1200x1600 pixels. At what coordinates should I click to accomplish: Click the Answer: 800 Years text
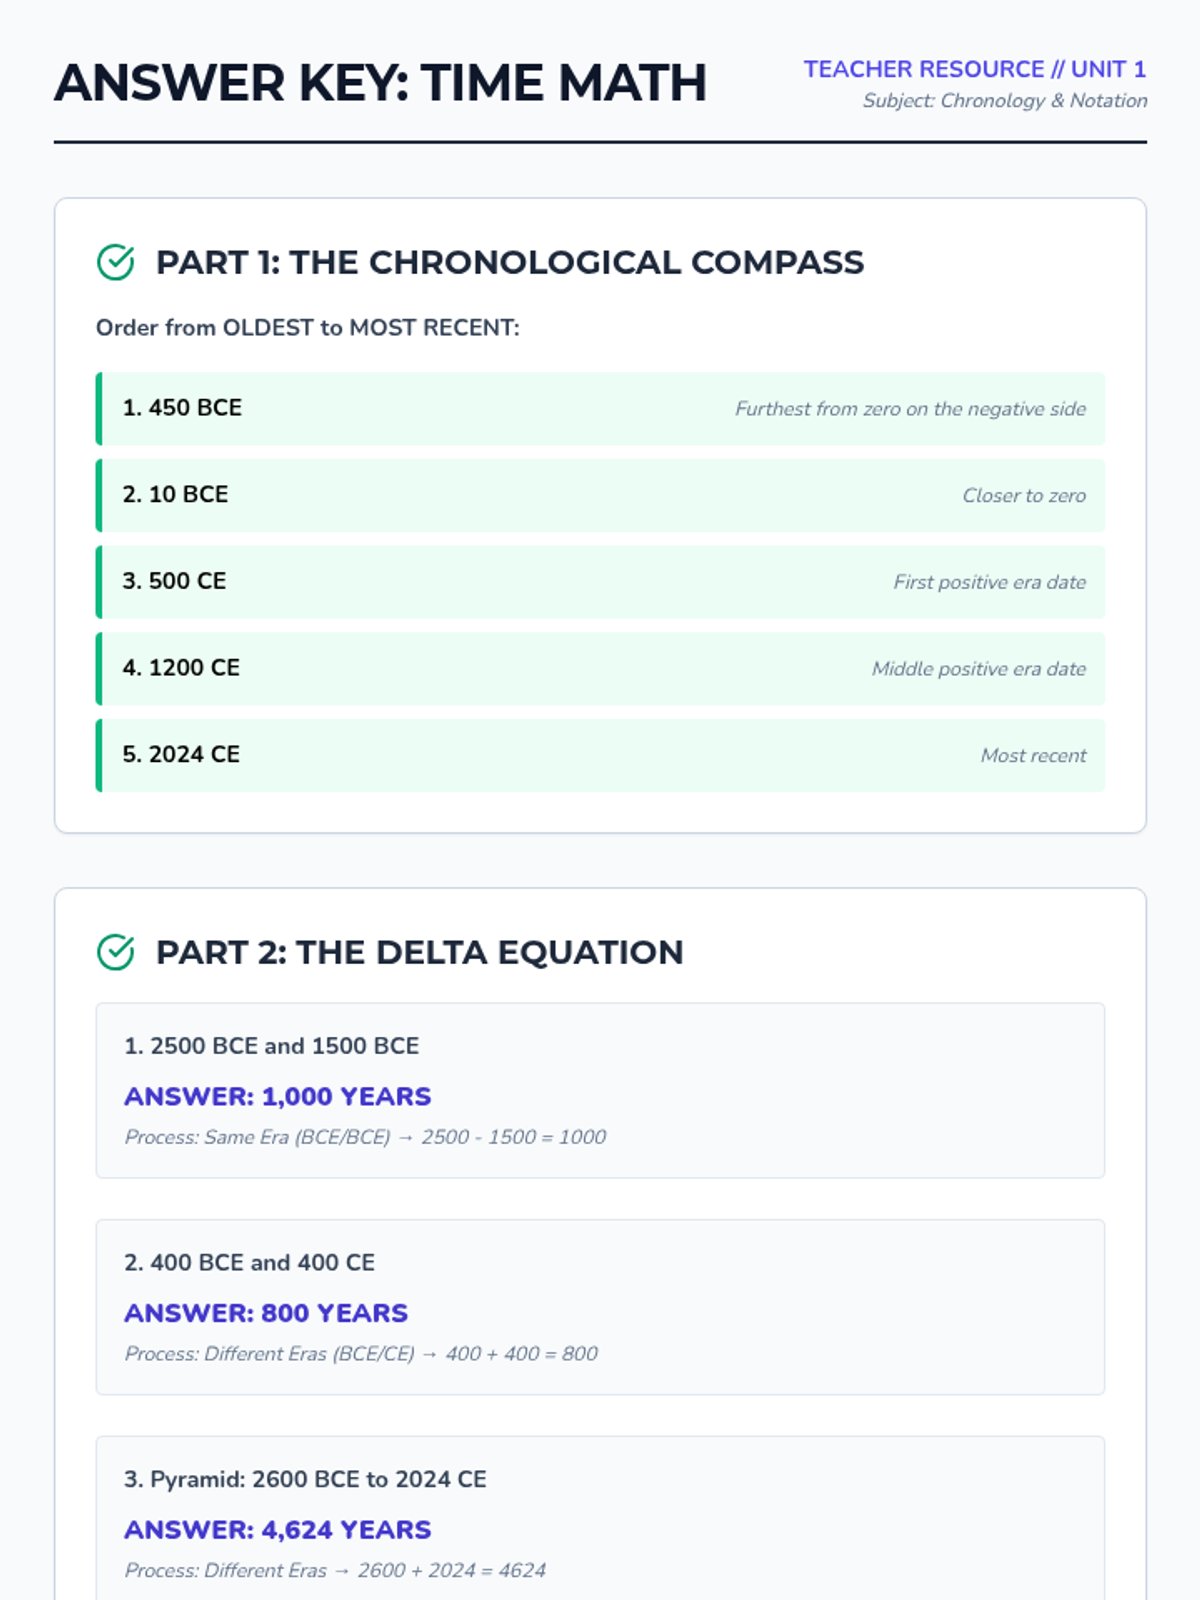(266, 1313)
